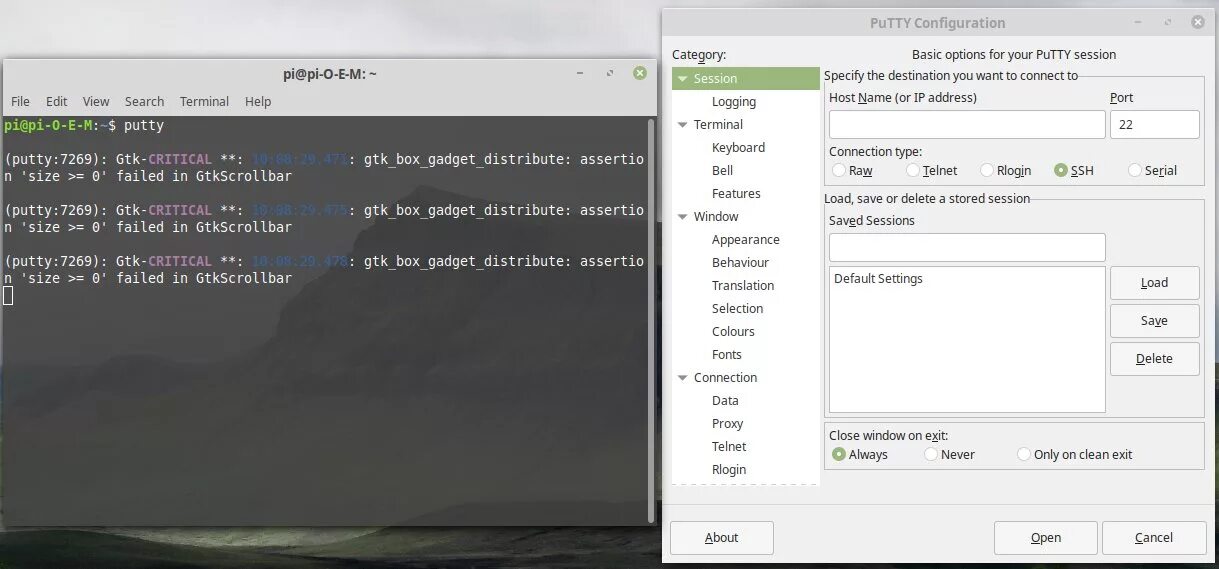Minimize the PuTTY Configuration window
Viewport: 1219px width, 569px height.
pos(1139,22)
